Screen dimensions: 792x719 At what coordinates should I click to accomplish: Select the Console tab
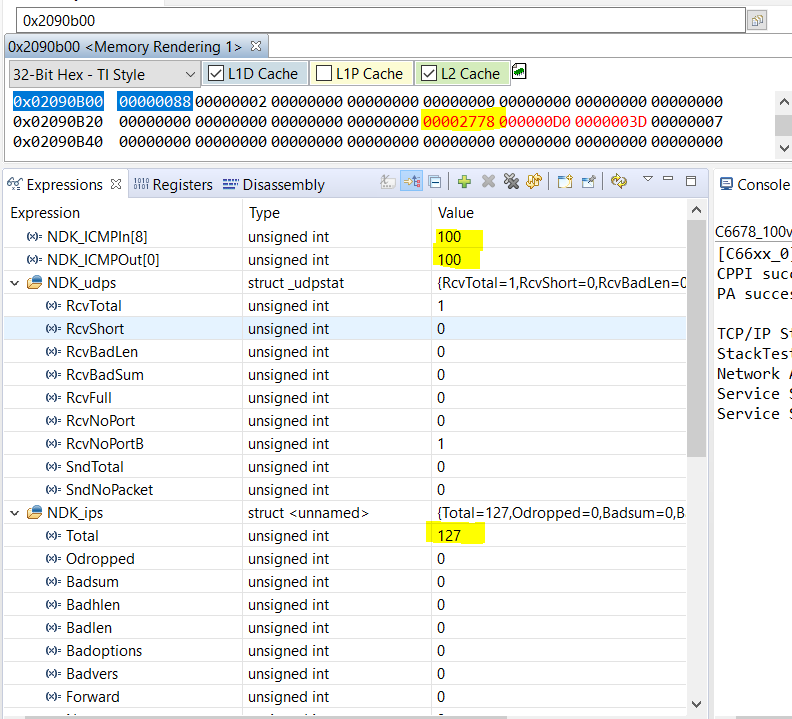[754, 185]
